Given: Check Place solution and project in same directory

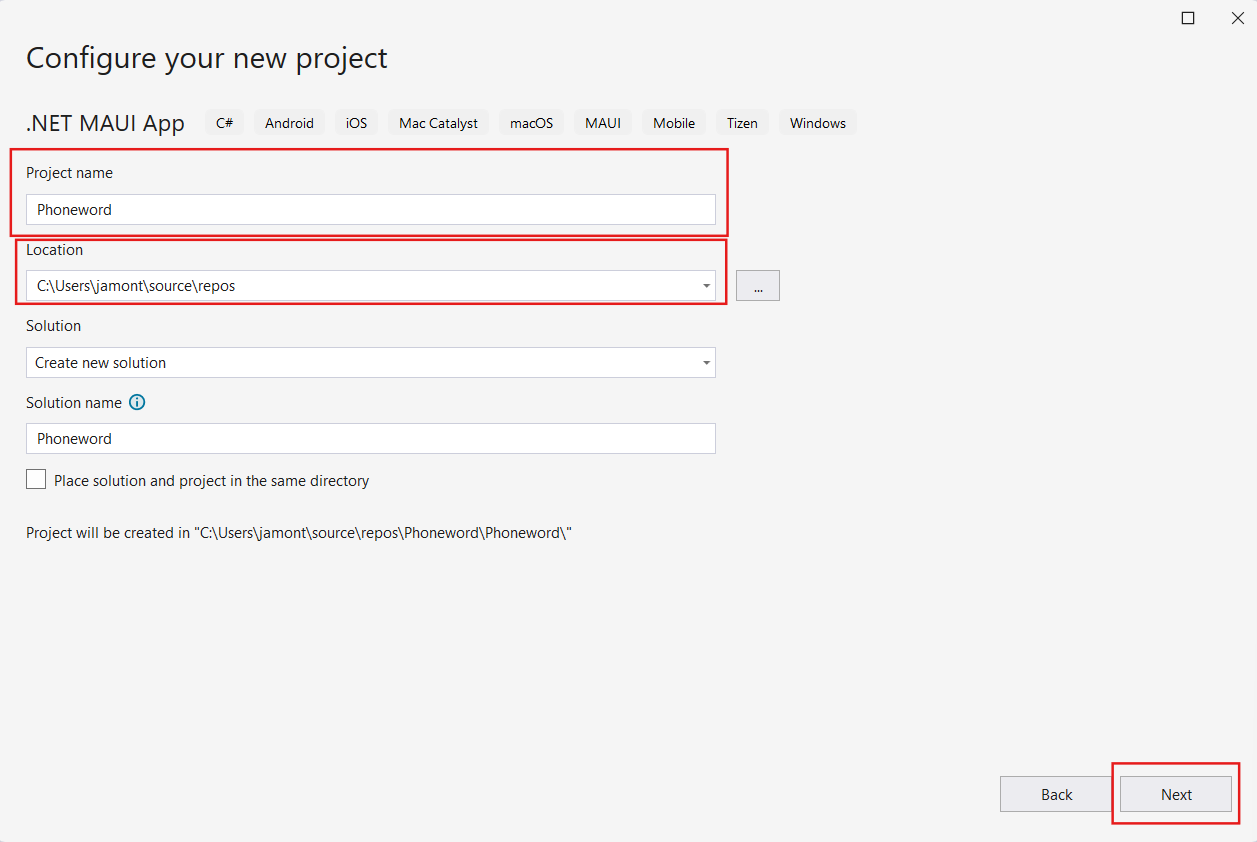Looking at the screenshot, I should (x=36, y=479).
